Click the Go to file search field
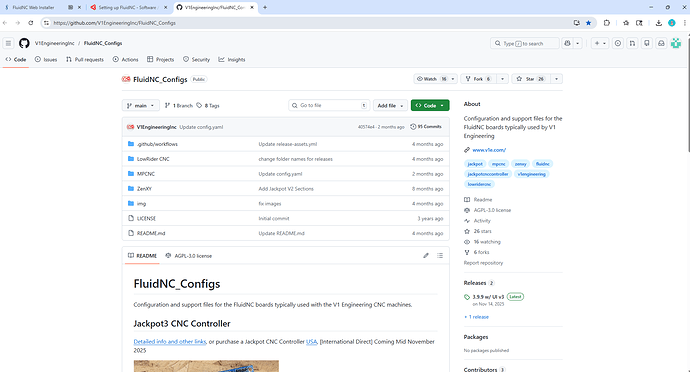 coord(329,106)
